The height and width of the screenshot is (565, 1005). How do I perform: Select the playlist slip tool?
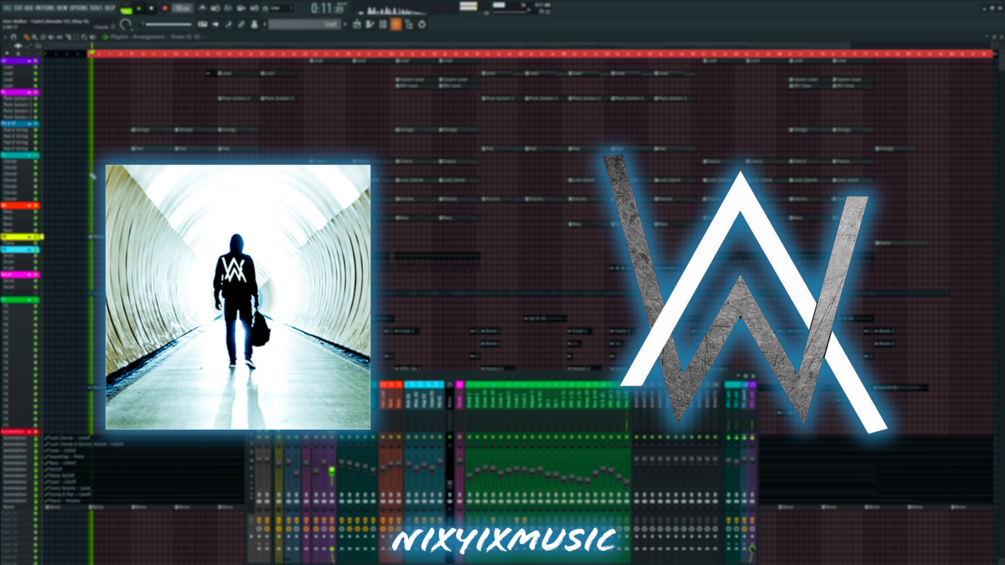[x=59, y=37]
